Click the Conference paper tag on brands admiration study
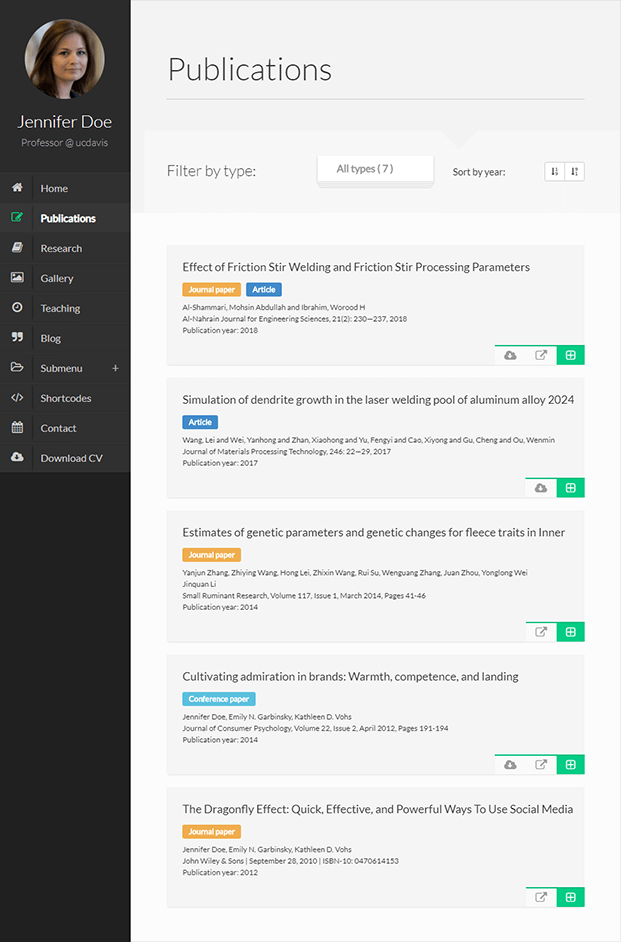This screenshot has width=621, height=942. click(x=218, y=699)
